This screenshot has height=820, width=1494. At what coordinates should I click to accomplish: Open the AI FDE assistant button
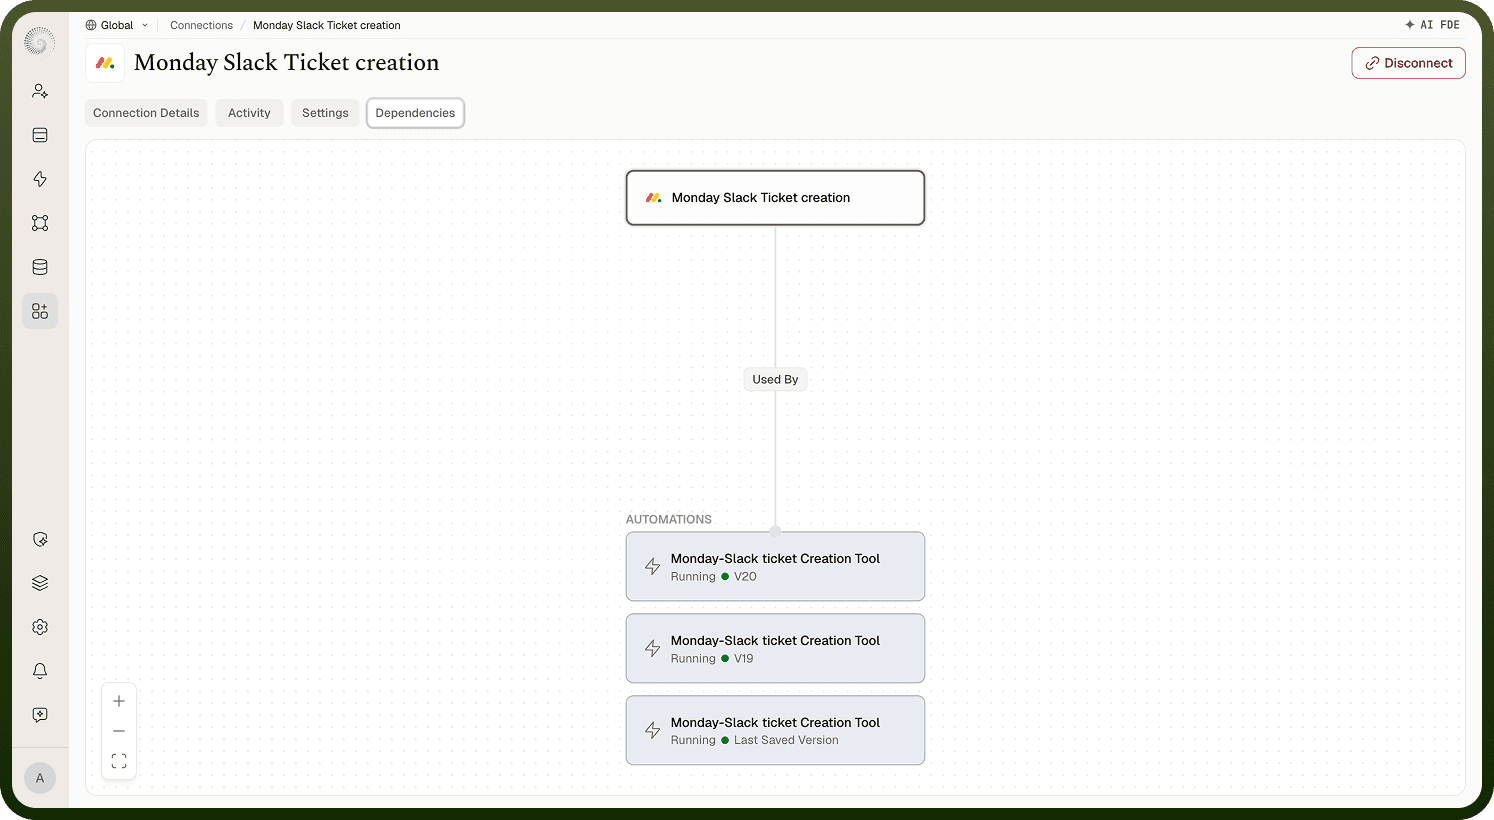click(1432, 25)
